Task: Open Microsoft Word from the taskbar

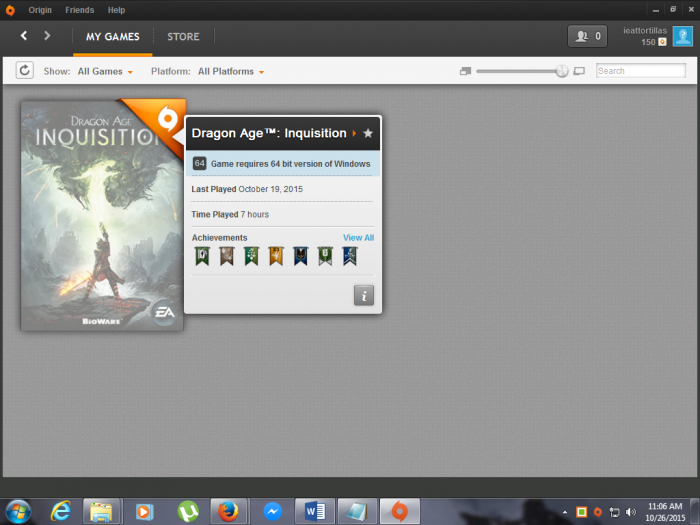Action: pos(315,512)
